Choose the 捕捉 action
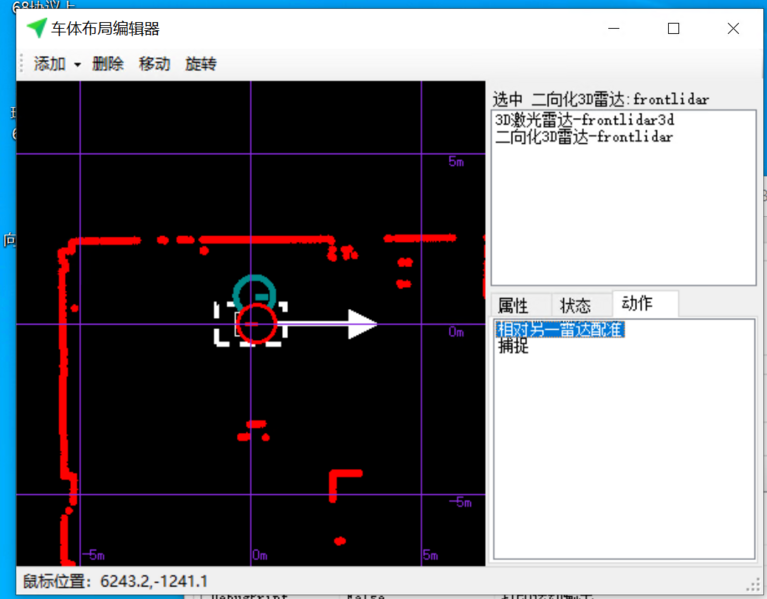The image size is (767, 599). (x=513, y=347)
